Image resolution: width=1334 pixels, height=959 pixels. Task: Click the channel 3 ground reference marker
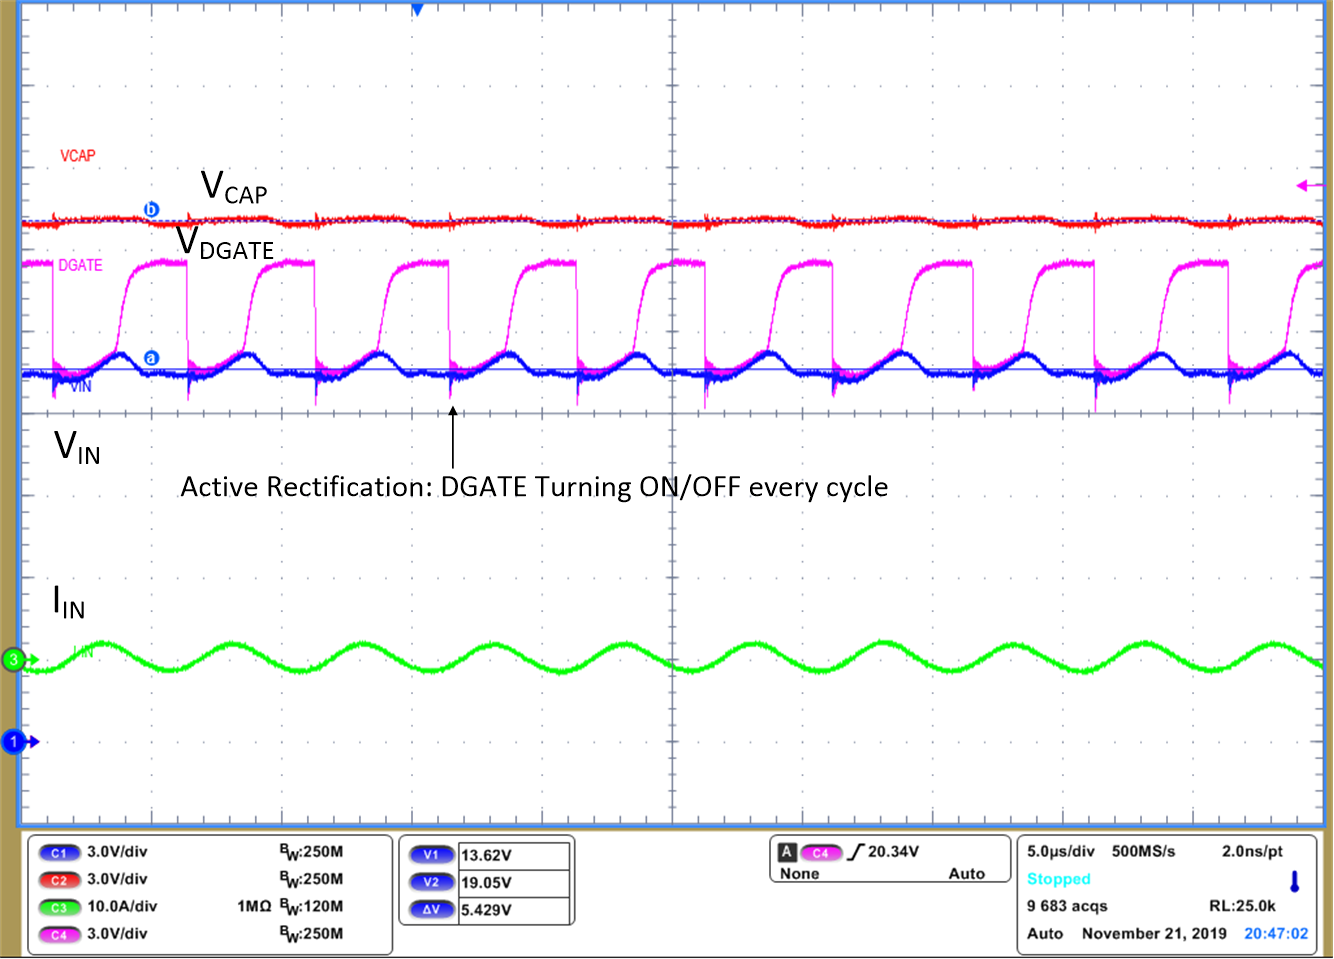pos(14,660)
